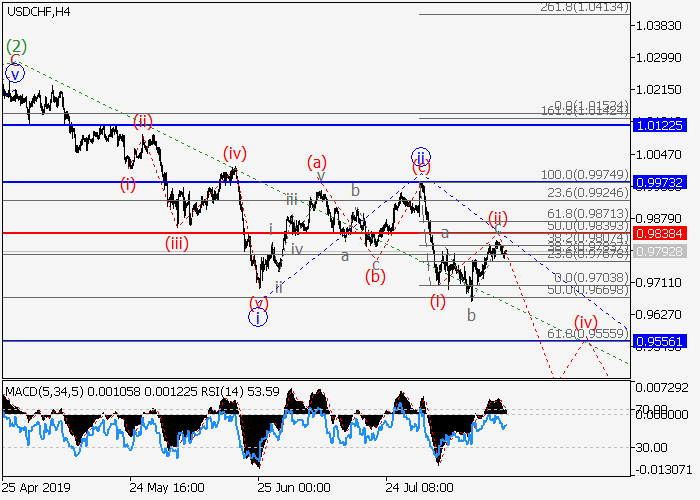Select the green (2) wave label
This screenshot has width=700, height=500.
point(17,46)
